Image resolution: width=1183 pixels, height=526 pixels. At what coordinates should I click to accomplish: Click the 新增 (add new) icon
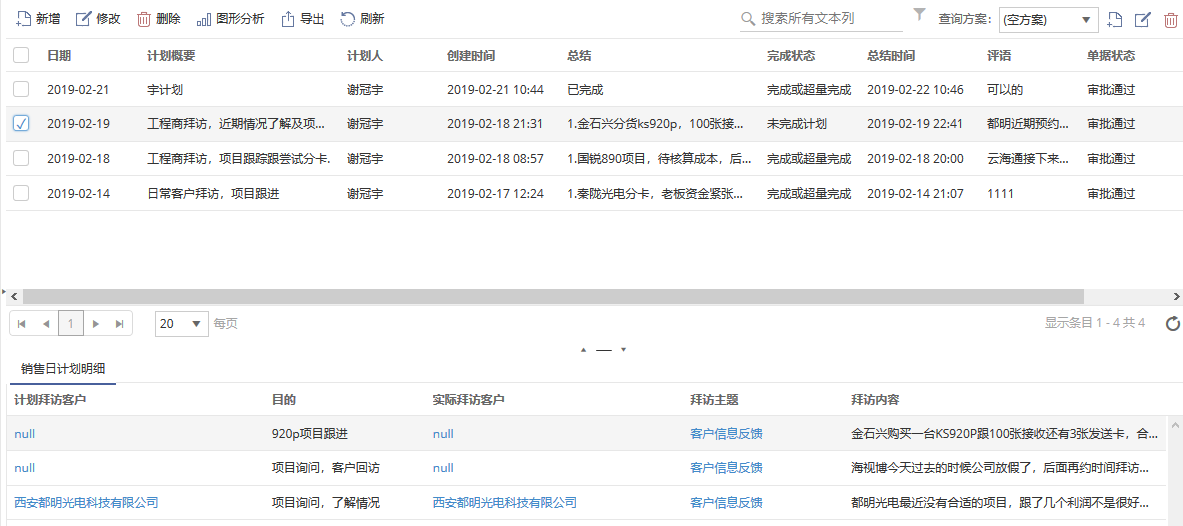tap(22, 19)
